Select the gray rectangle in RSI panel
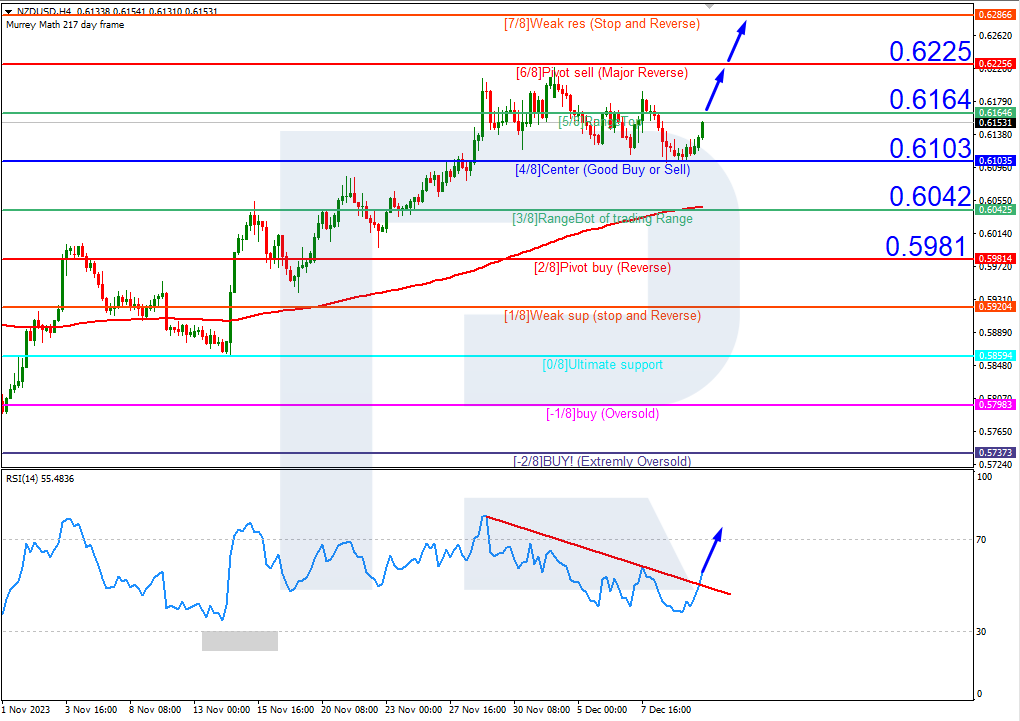This screenshot has width=1020, height=721. pyautogui.click(x=240, y=640)
